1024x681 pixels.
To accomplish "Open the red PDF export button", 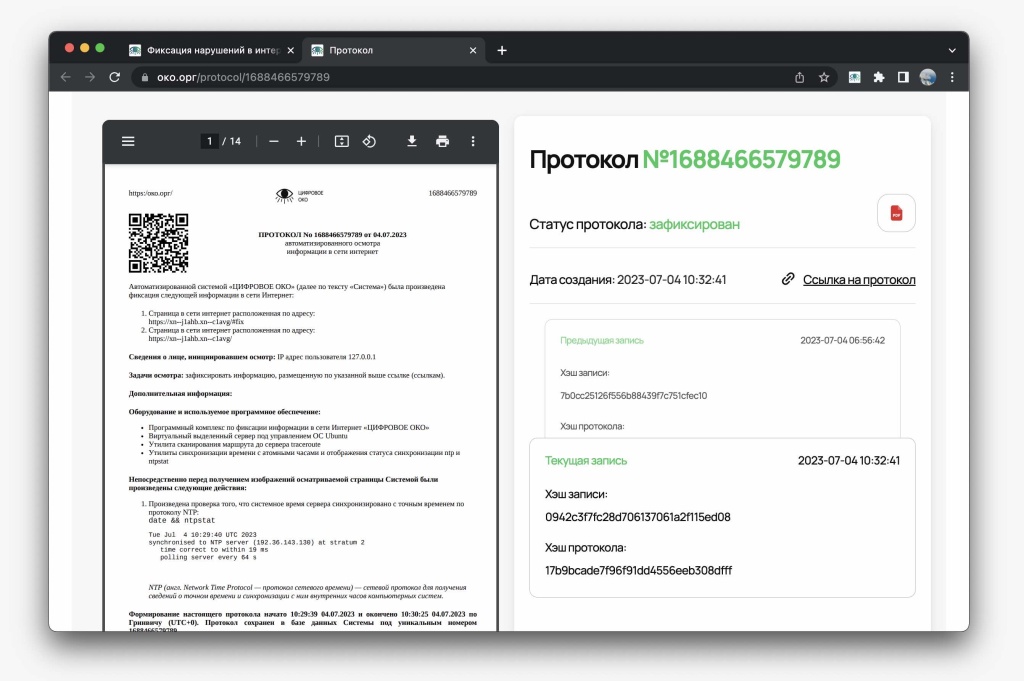I will (x=896, y=213).
